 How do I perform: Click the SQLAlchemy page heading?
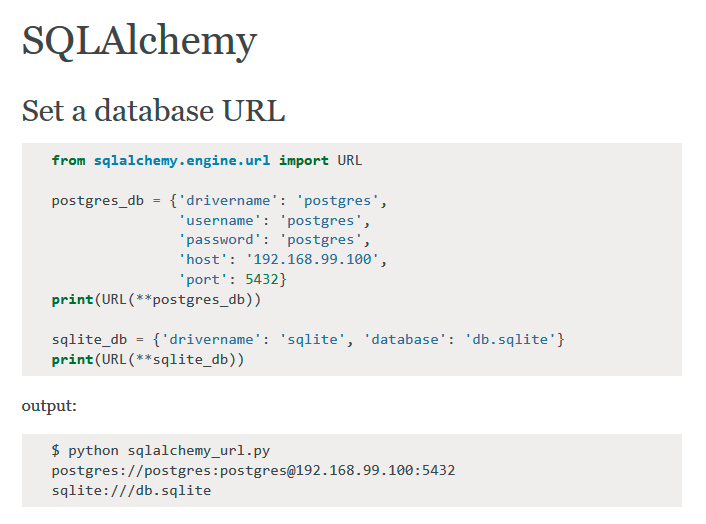coord(139,41)
